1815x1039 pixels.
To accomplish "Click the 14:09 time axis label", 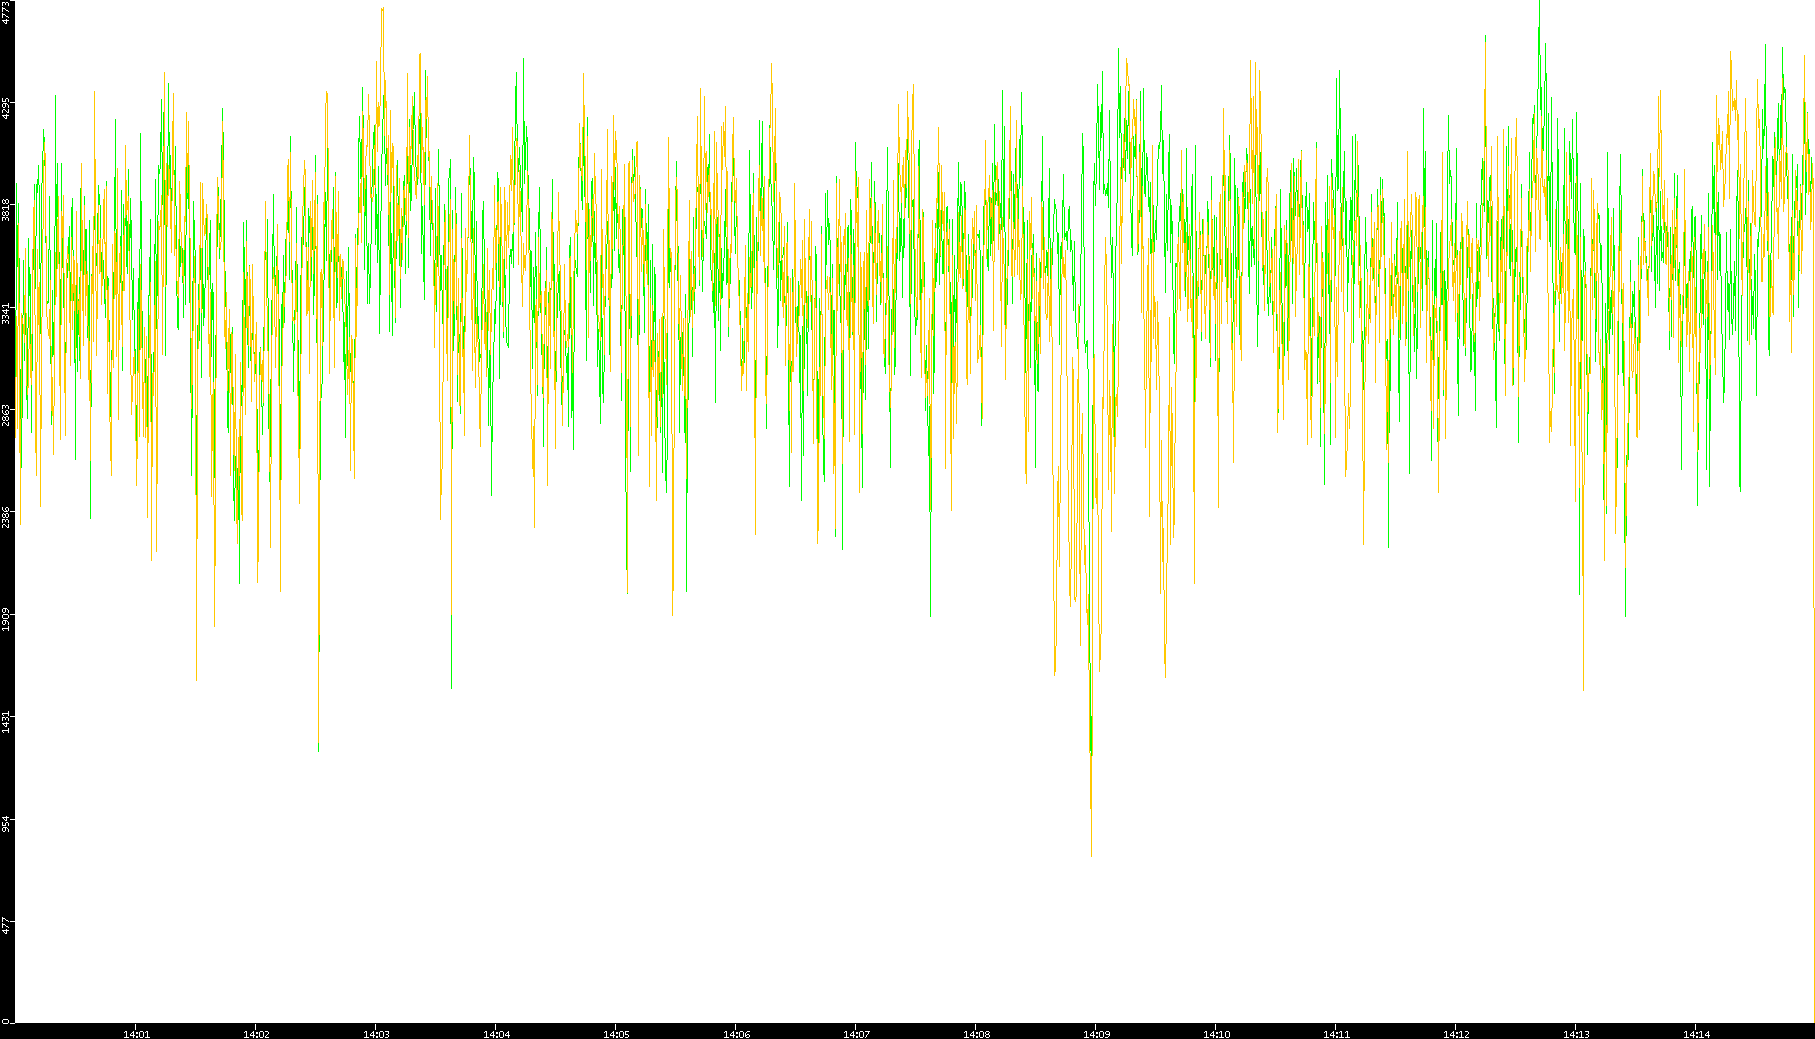I will 1096,1033.
